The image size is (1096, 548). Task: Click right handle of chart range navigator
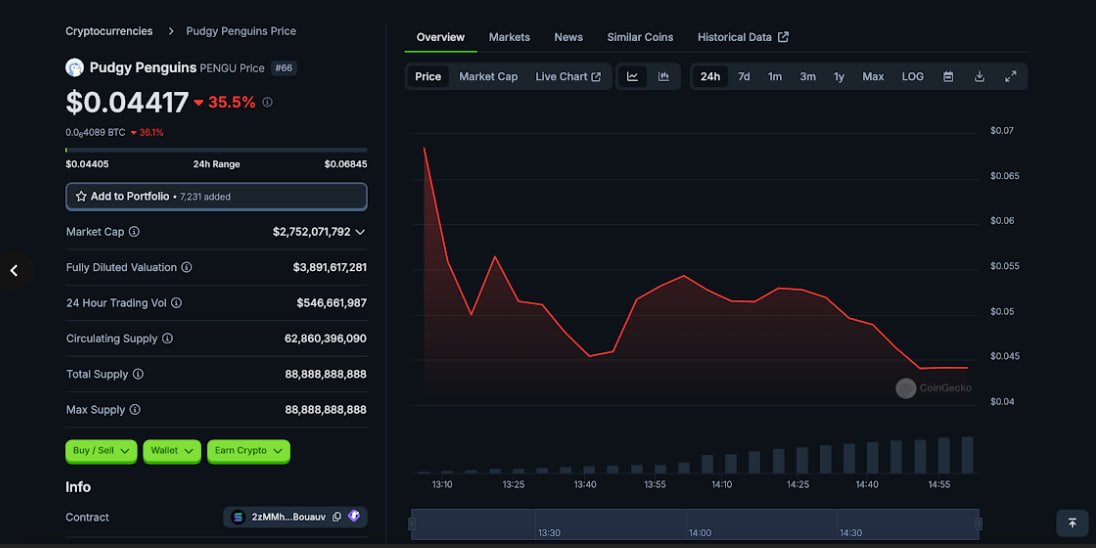tap(979, 524)
